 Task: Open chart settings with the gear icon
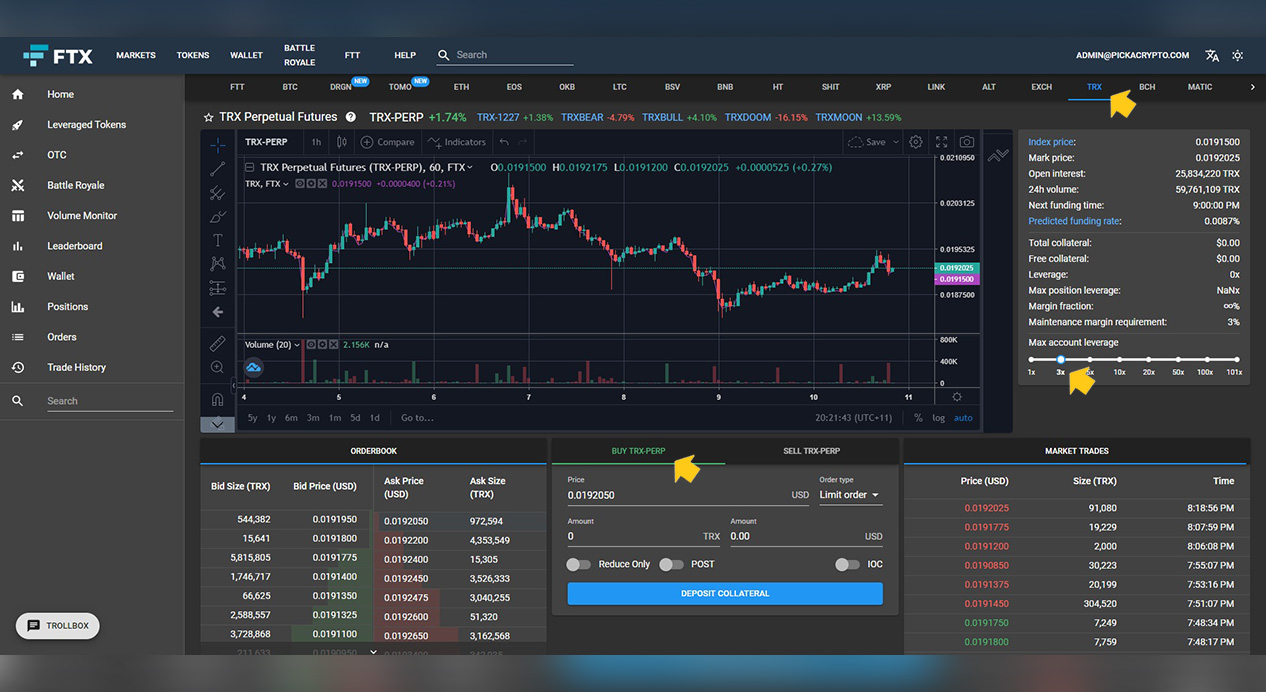(916, 142)
